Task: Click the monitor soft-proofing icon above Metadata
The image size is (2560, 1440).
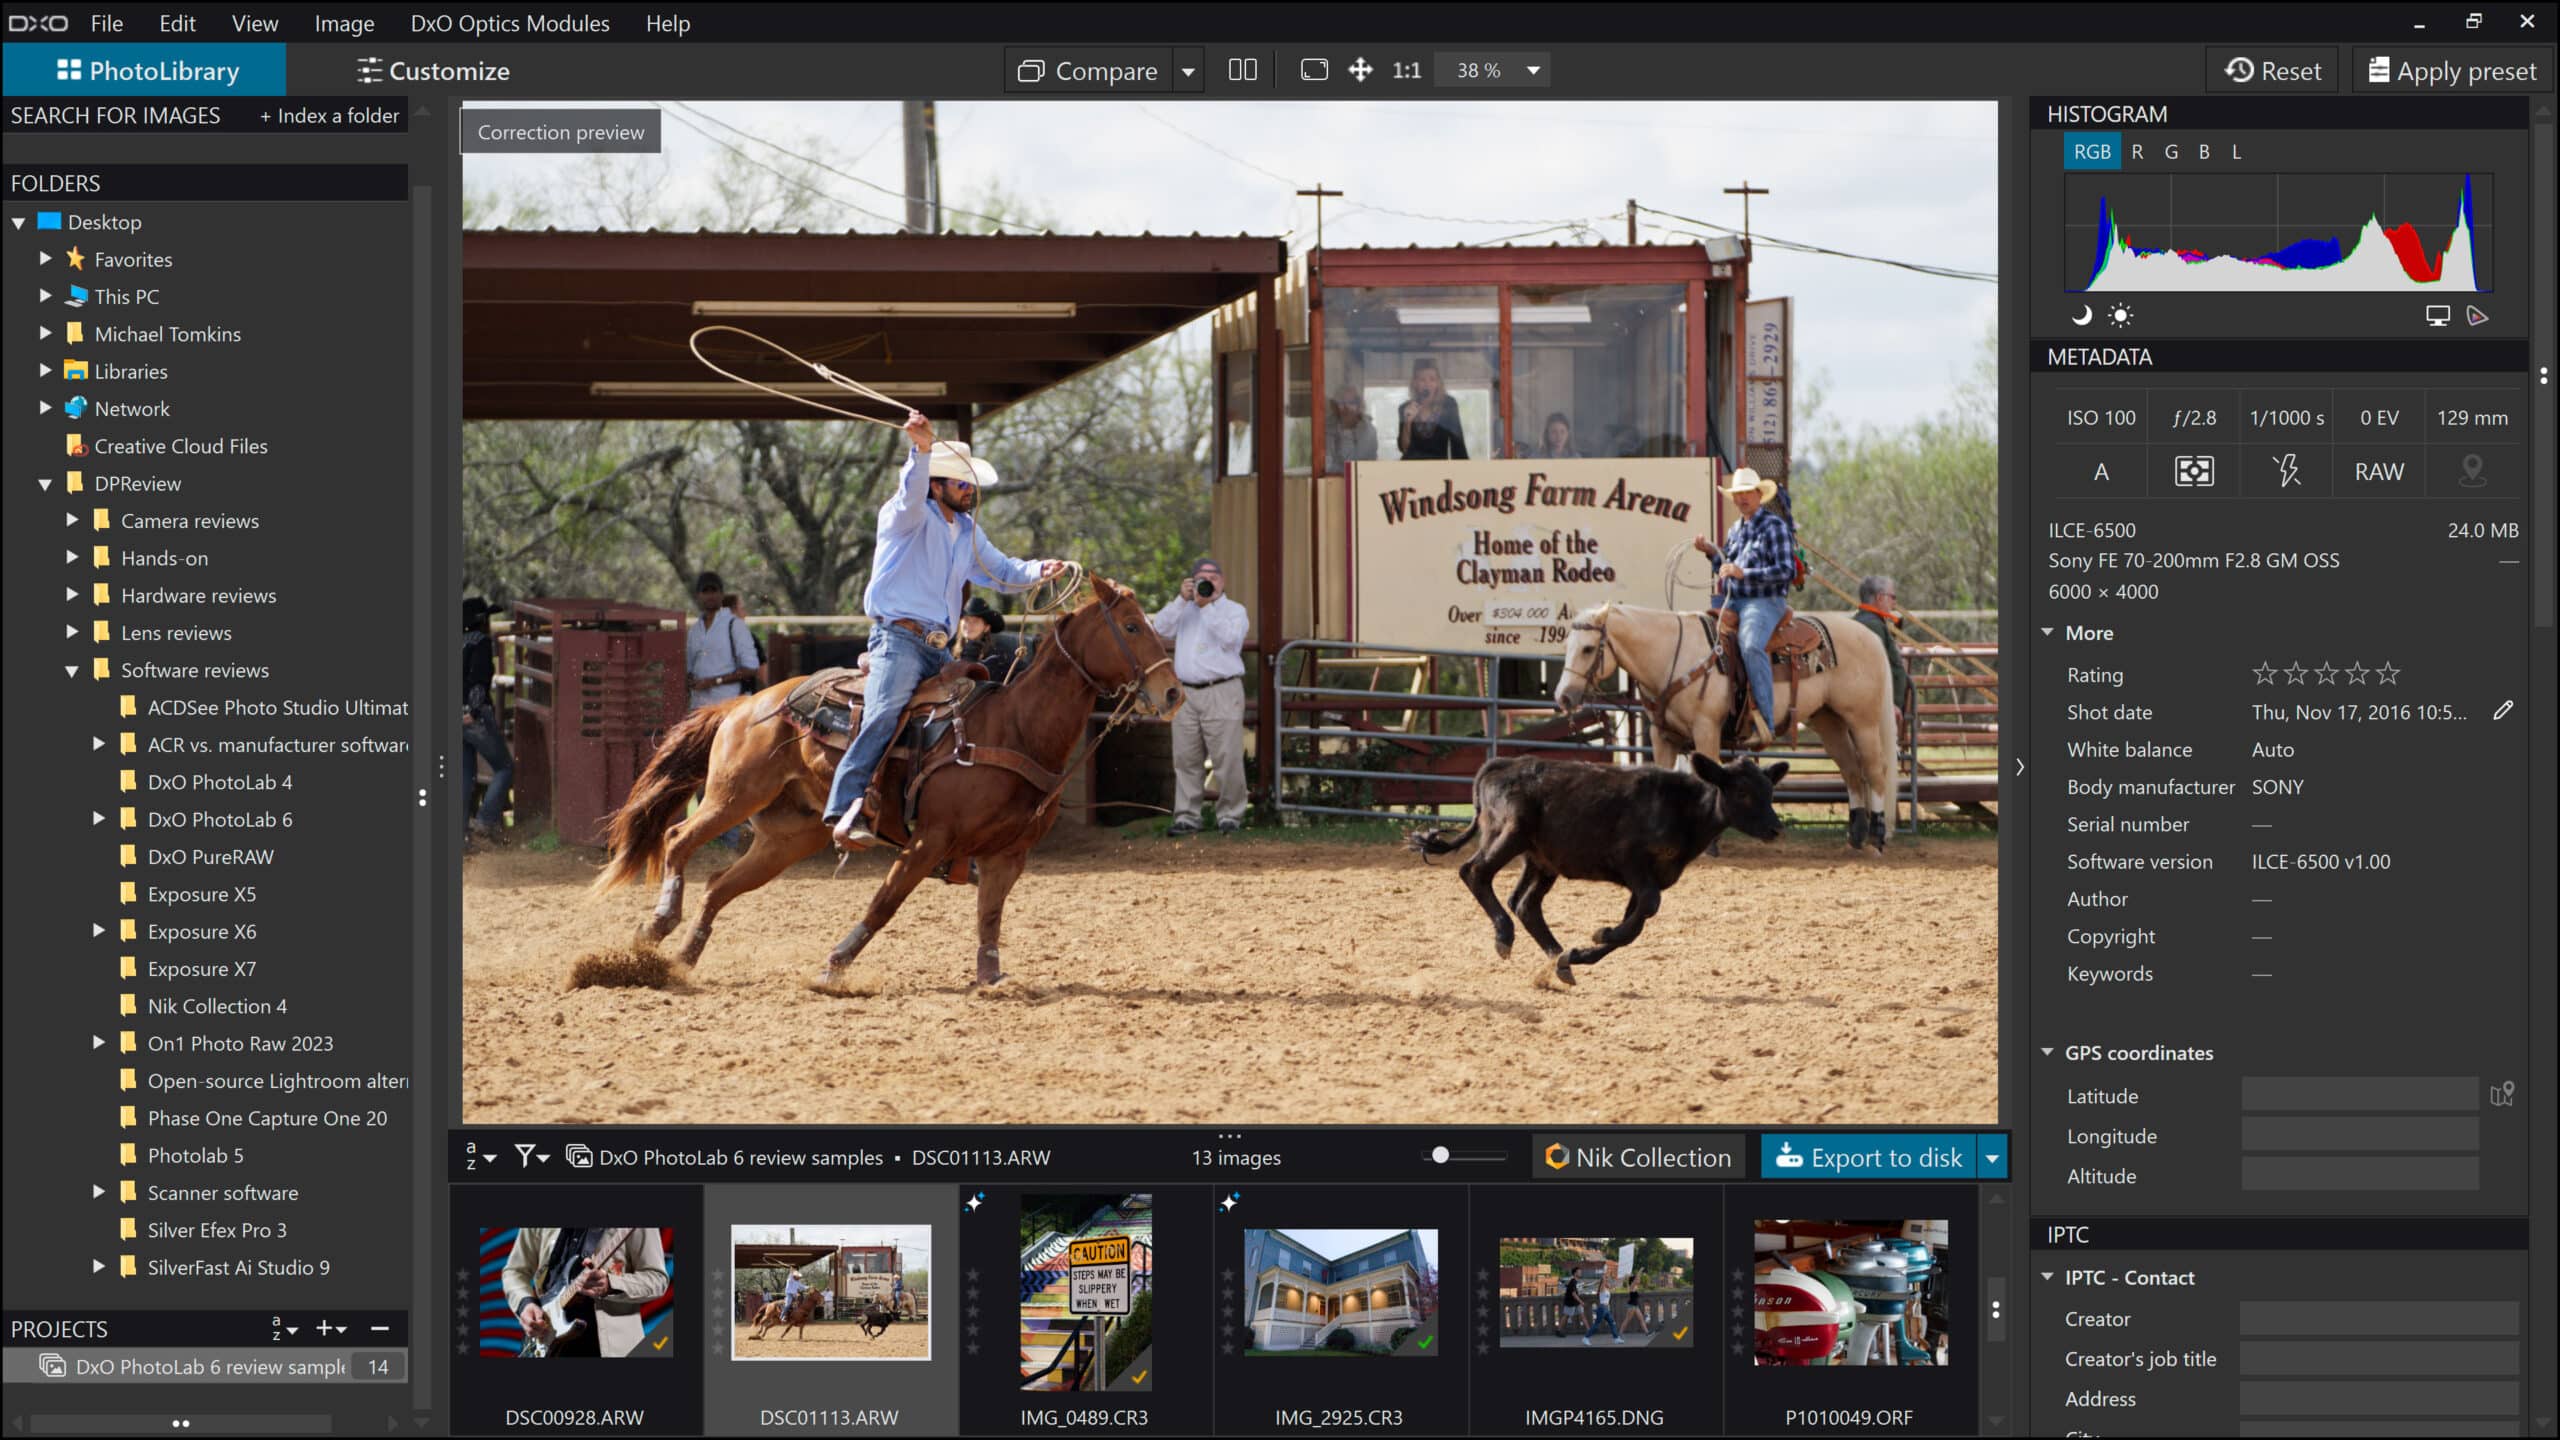Action: pyautogui.click(x=2437, y=314)
